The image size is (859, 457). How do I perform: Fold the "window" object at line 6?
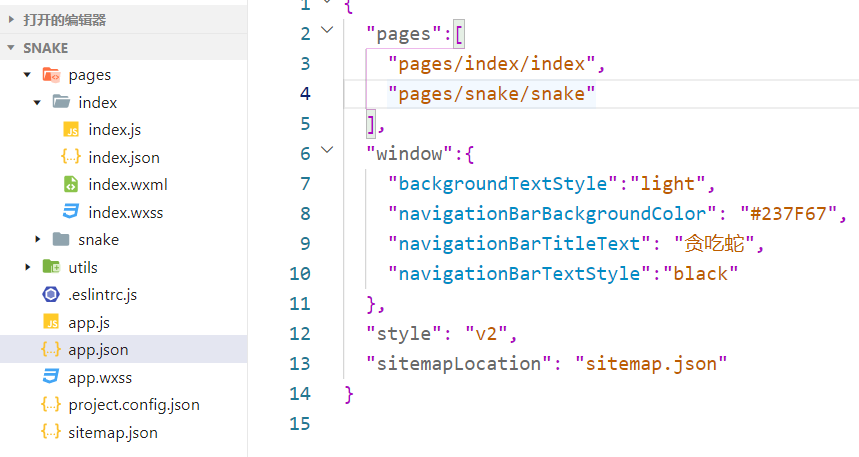click(327, 150)
